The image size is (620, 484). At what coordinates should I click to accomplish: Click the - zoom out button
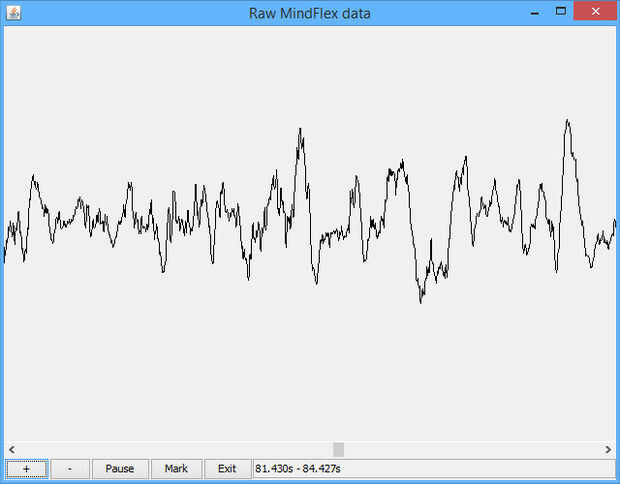[70, 469]
